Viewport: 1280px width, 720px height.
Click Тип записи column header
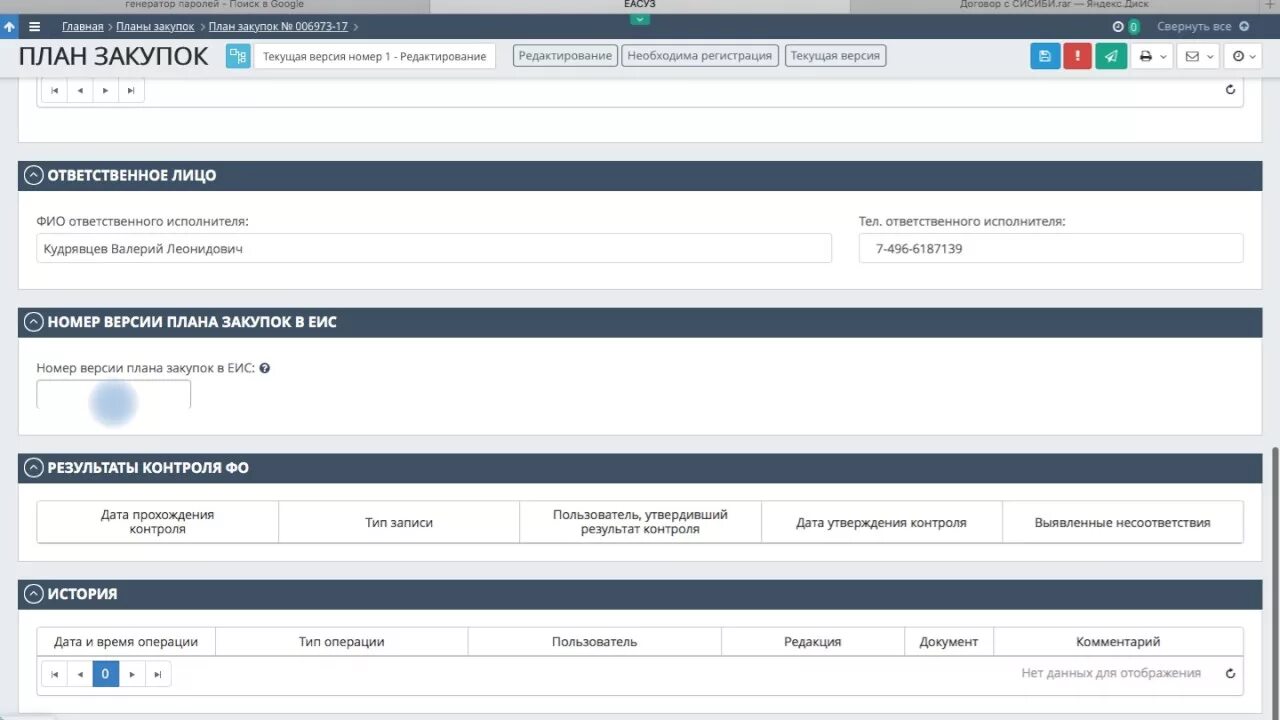[399, 522]
